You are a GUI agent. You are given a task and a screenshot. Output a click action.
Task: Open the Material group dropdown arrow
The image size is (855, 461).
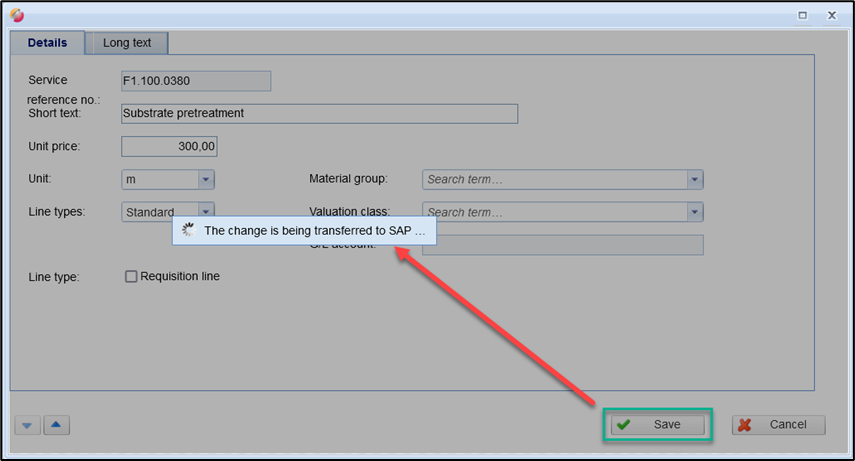pos(695,180)
